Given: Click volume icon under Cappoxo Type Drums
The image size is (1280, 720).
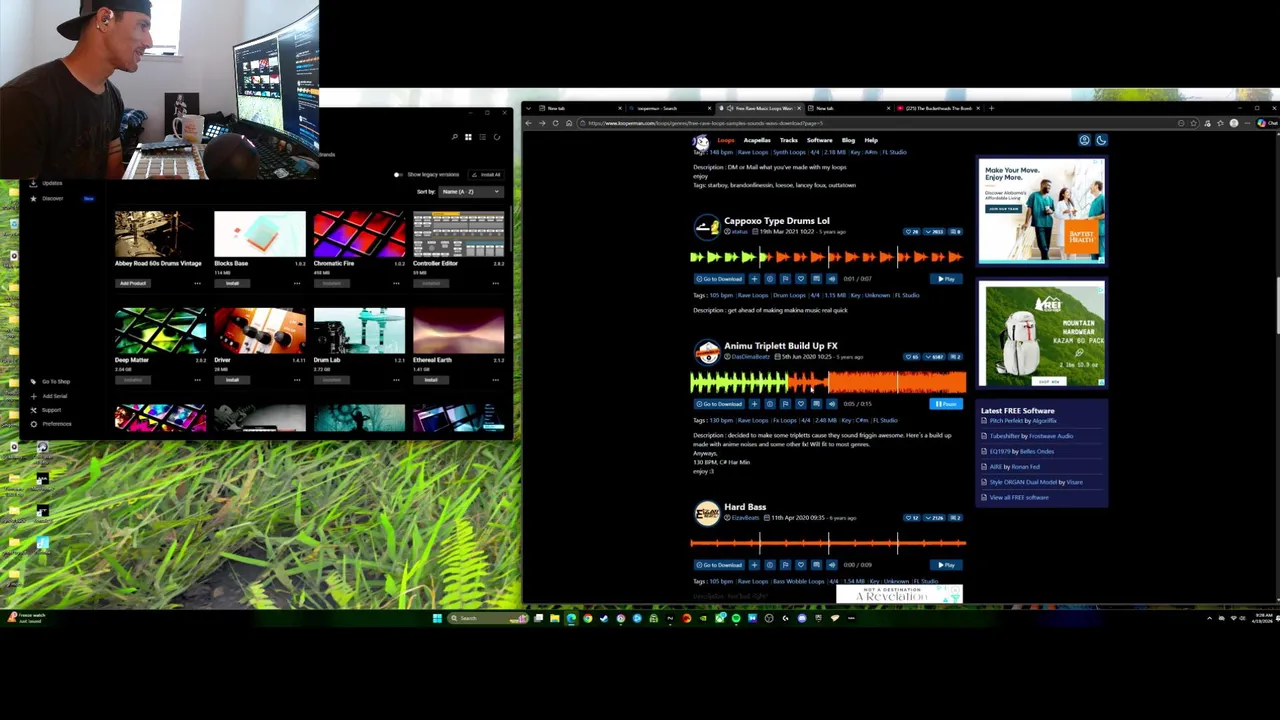Looking at the screenshot, I should click(x=832, y=279).
